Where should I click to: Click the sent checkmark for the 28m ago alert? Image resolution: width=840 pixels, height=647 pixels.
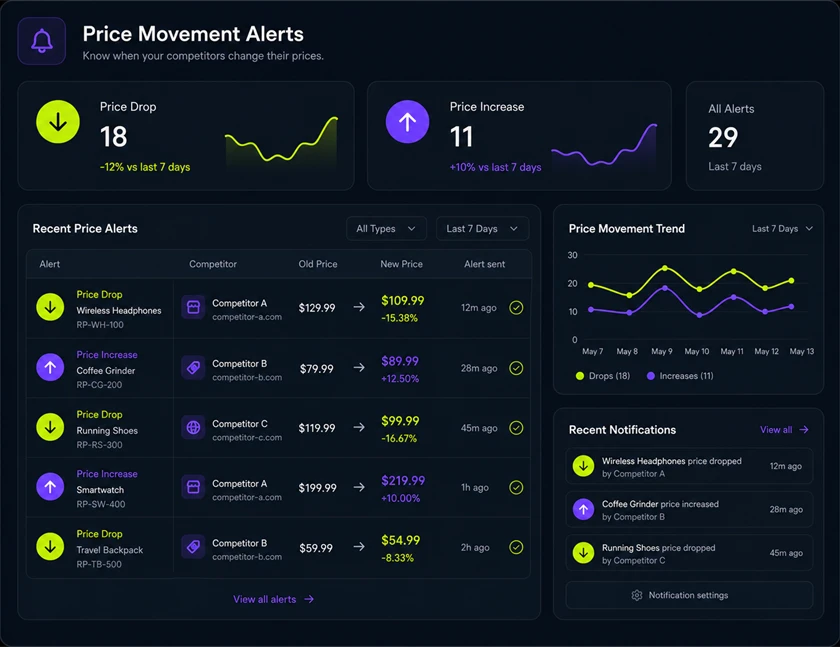click(x=516, y=368)
